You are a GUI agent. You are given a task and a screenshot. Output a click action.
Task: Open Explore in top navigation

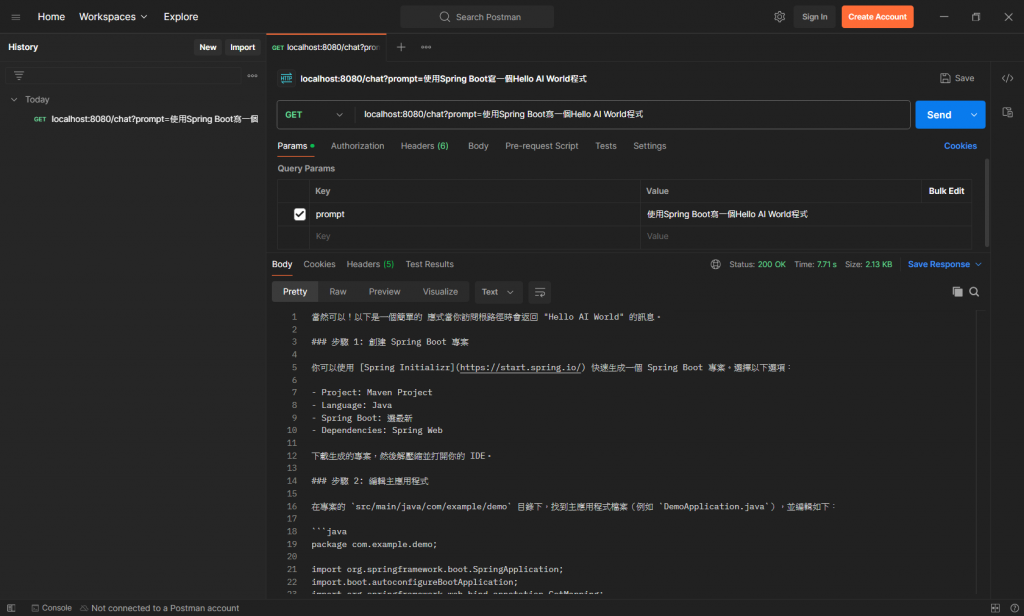pos(181,17)
